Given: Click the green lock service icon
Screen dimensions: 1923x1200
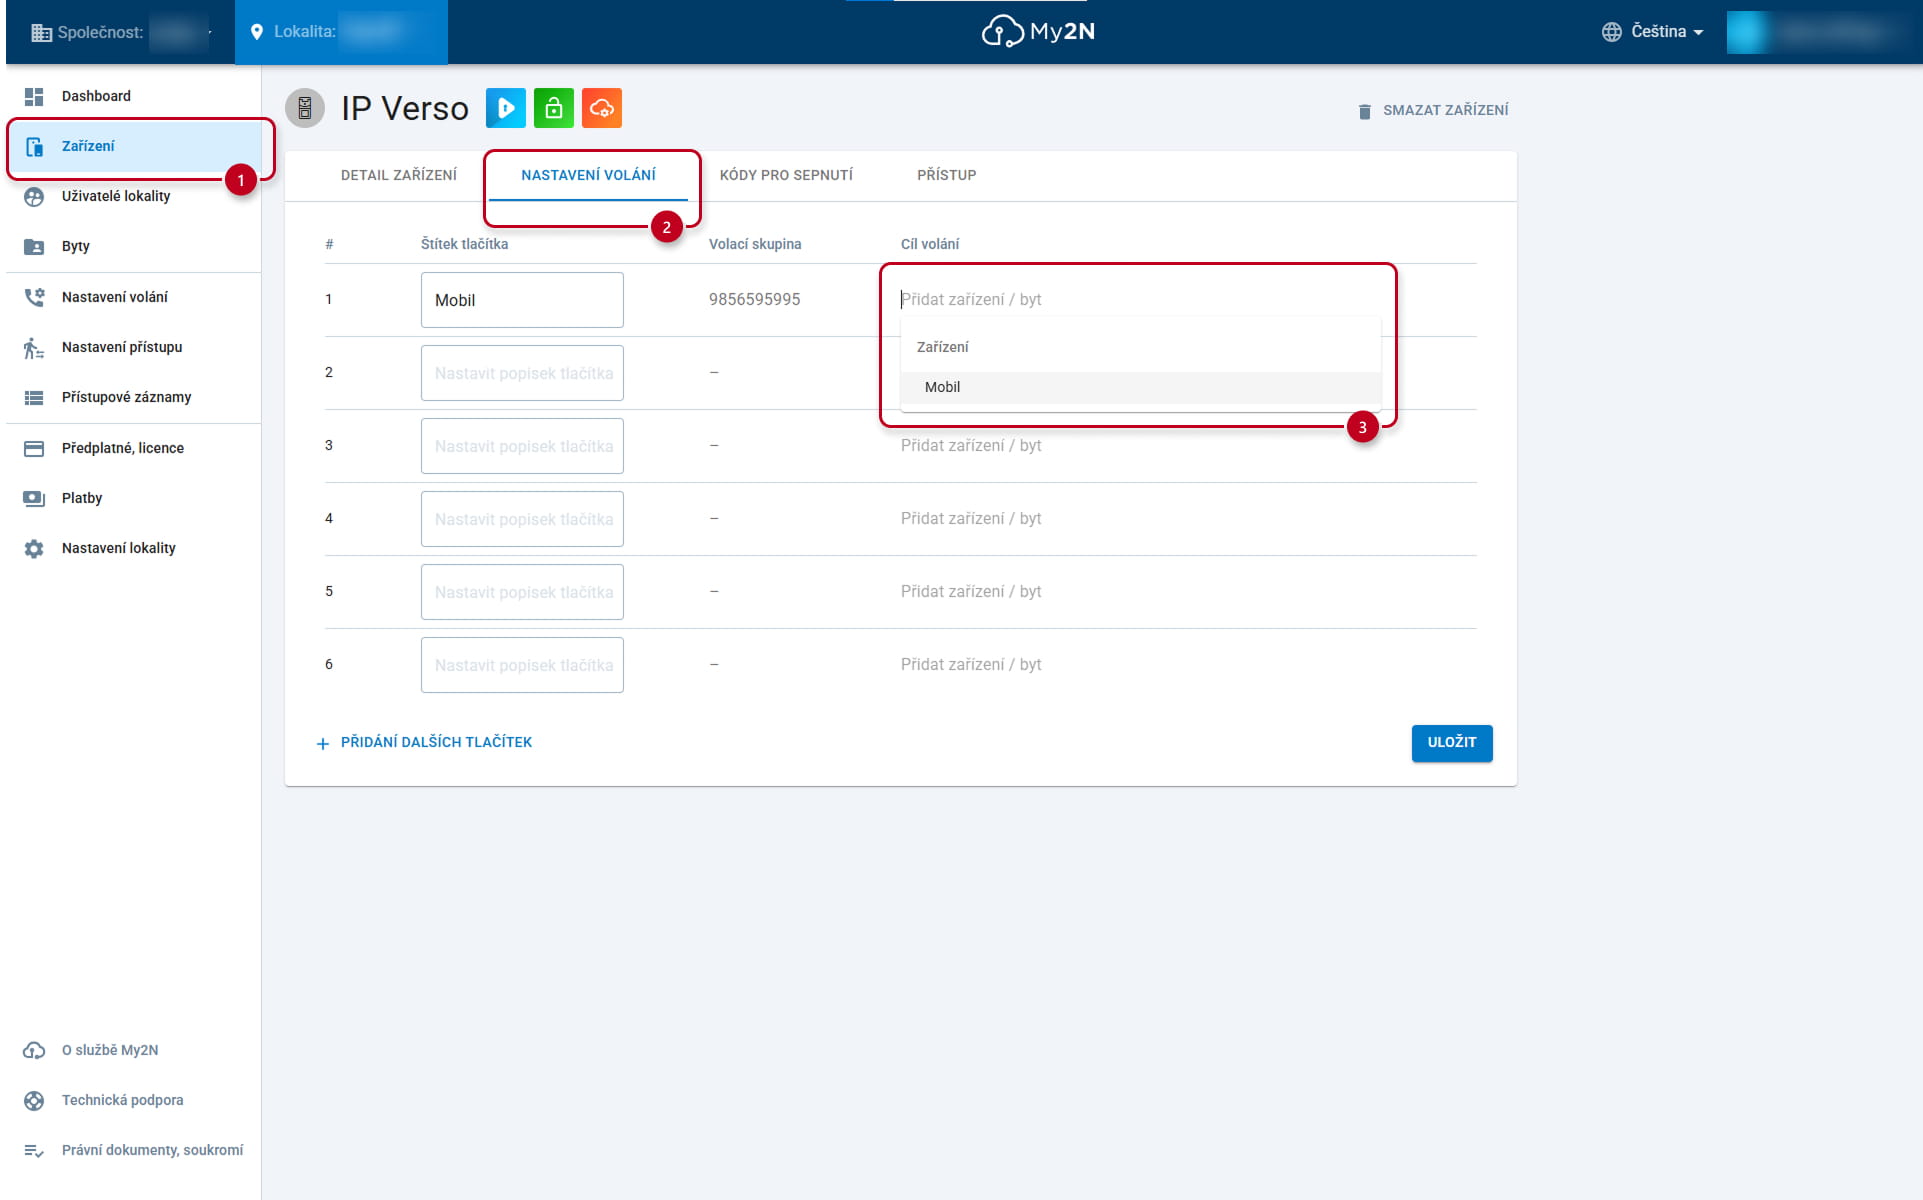Looking at the screenshot, I should click(x=554, y=108).
